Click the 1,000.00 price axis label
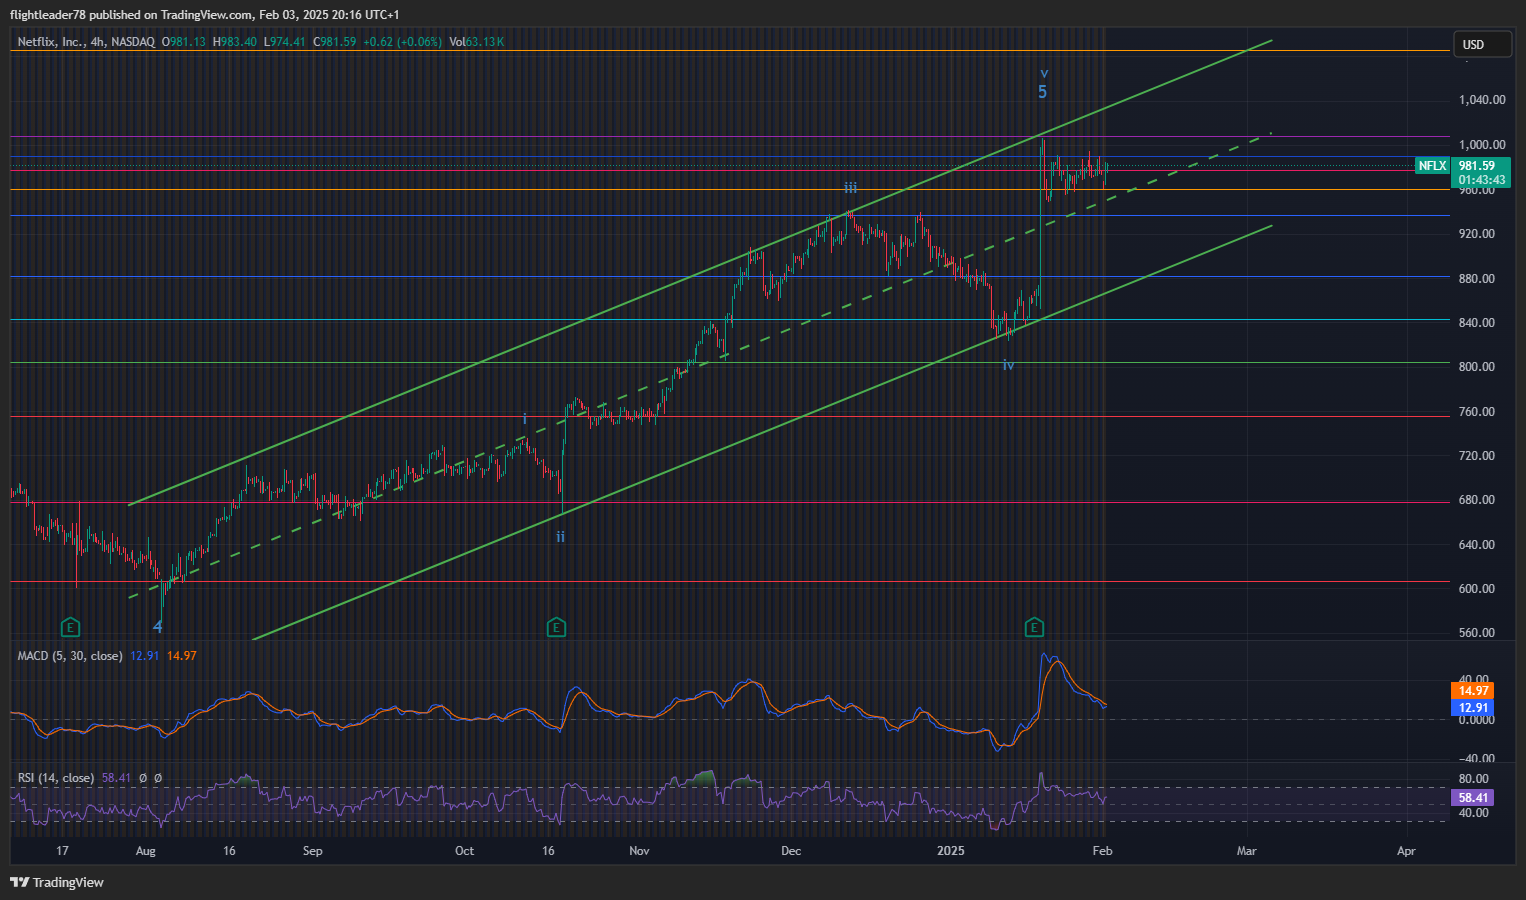1526x900 pixels. tap(1482, 145)
